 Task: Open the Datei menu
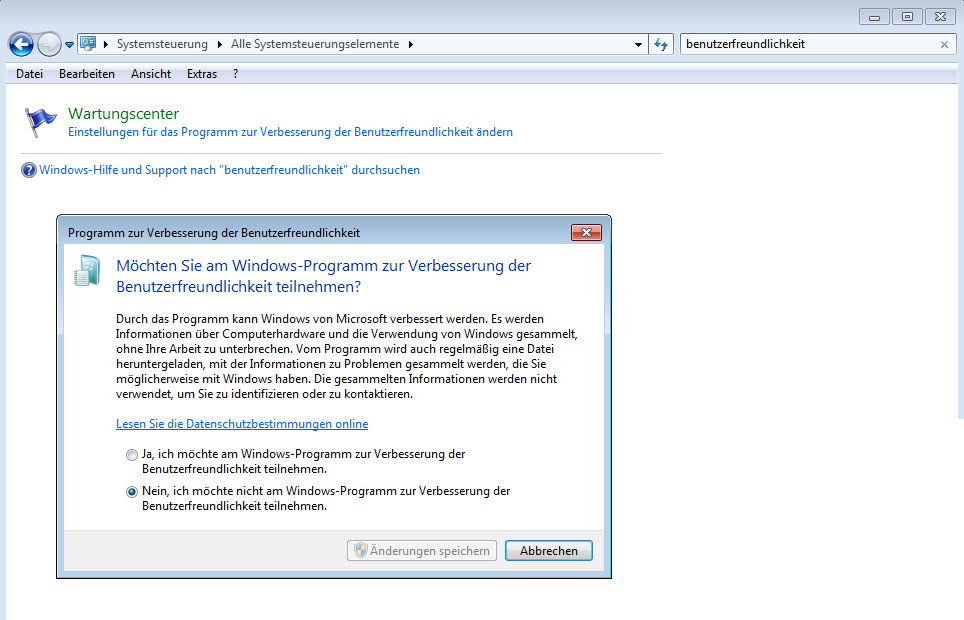[29, 74]
